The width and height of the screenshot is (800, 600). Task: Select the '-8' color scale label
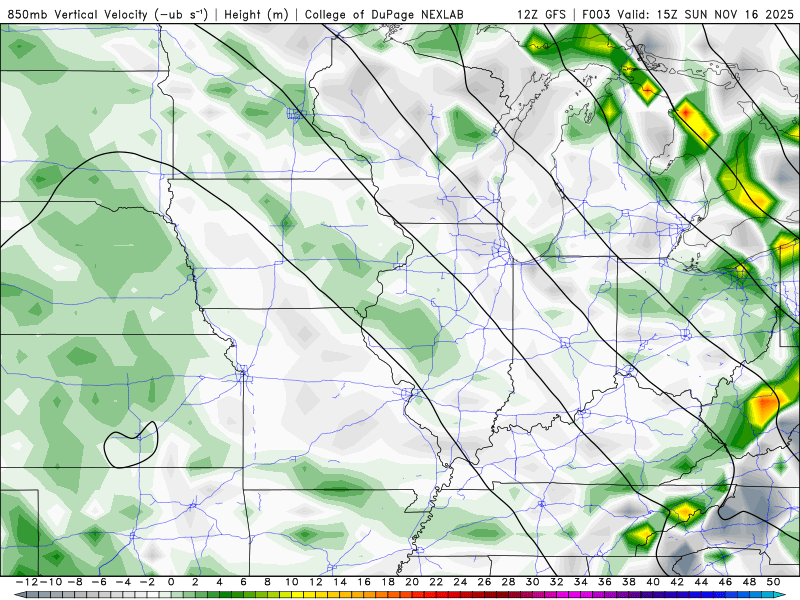pos(74,582)
